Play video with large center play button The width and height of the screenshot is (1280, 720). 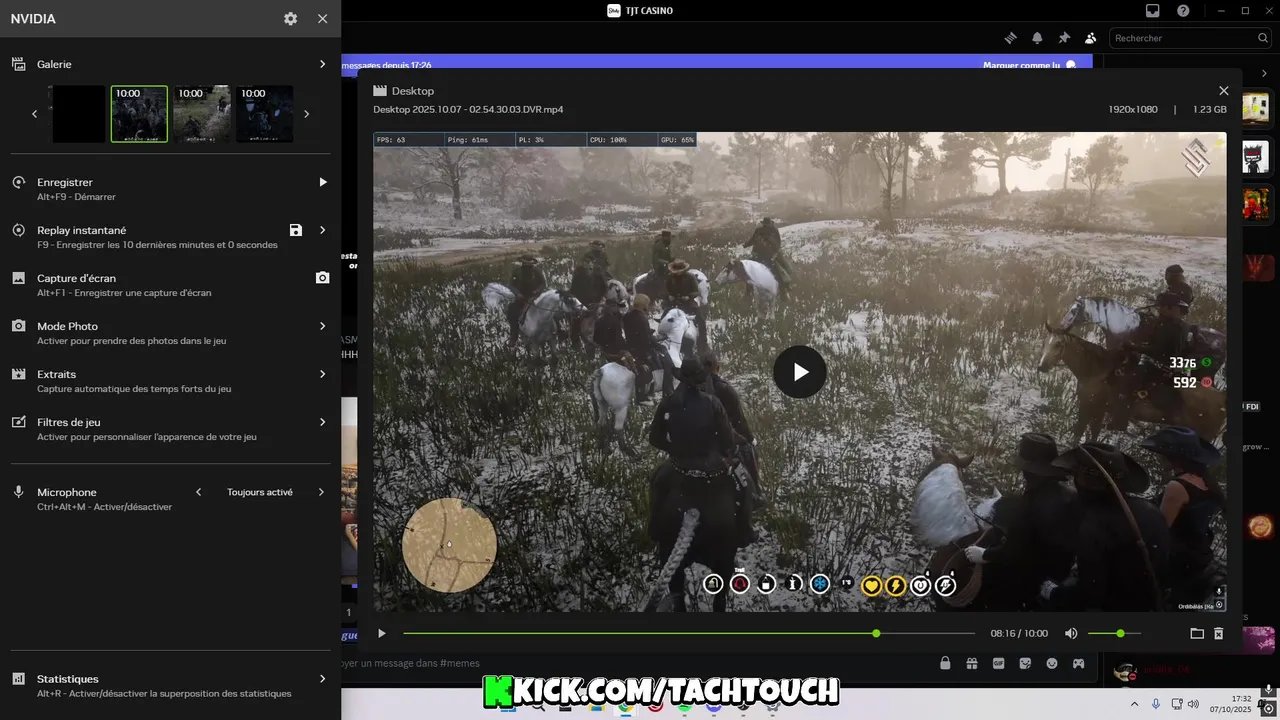[x=800, y=372]
